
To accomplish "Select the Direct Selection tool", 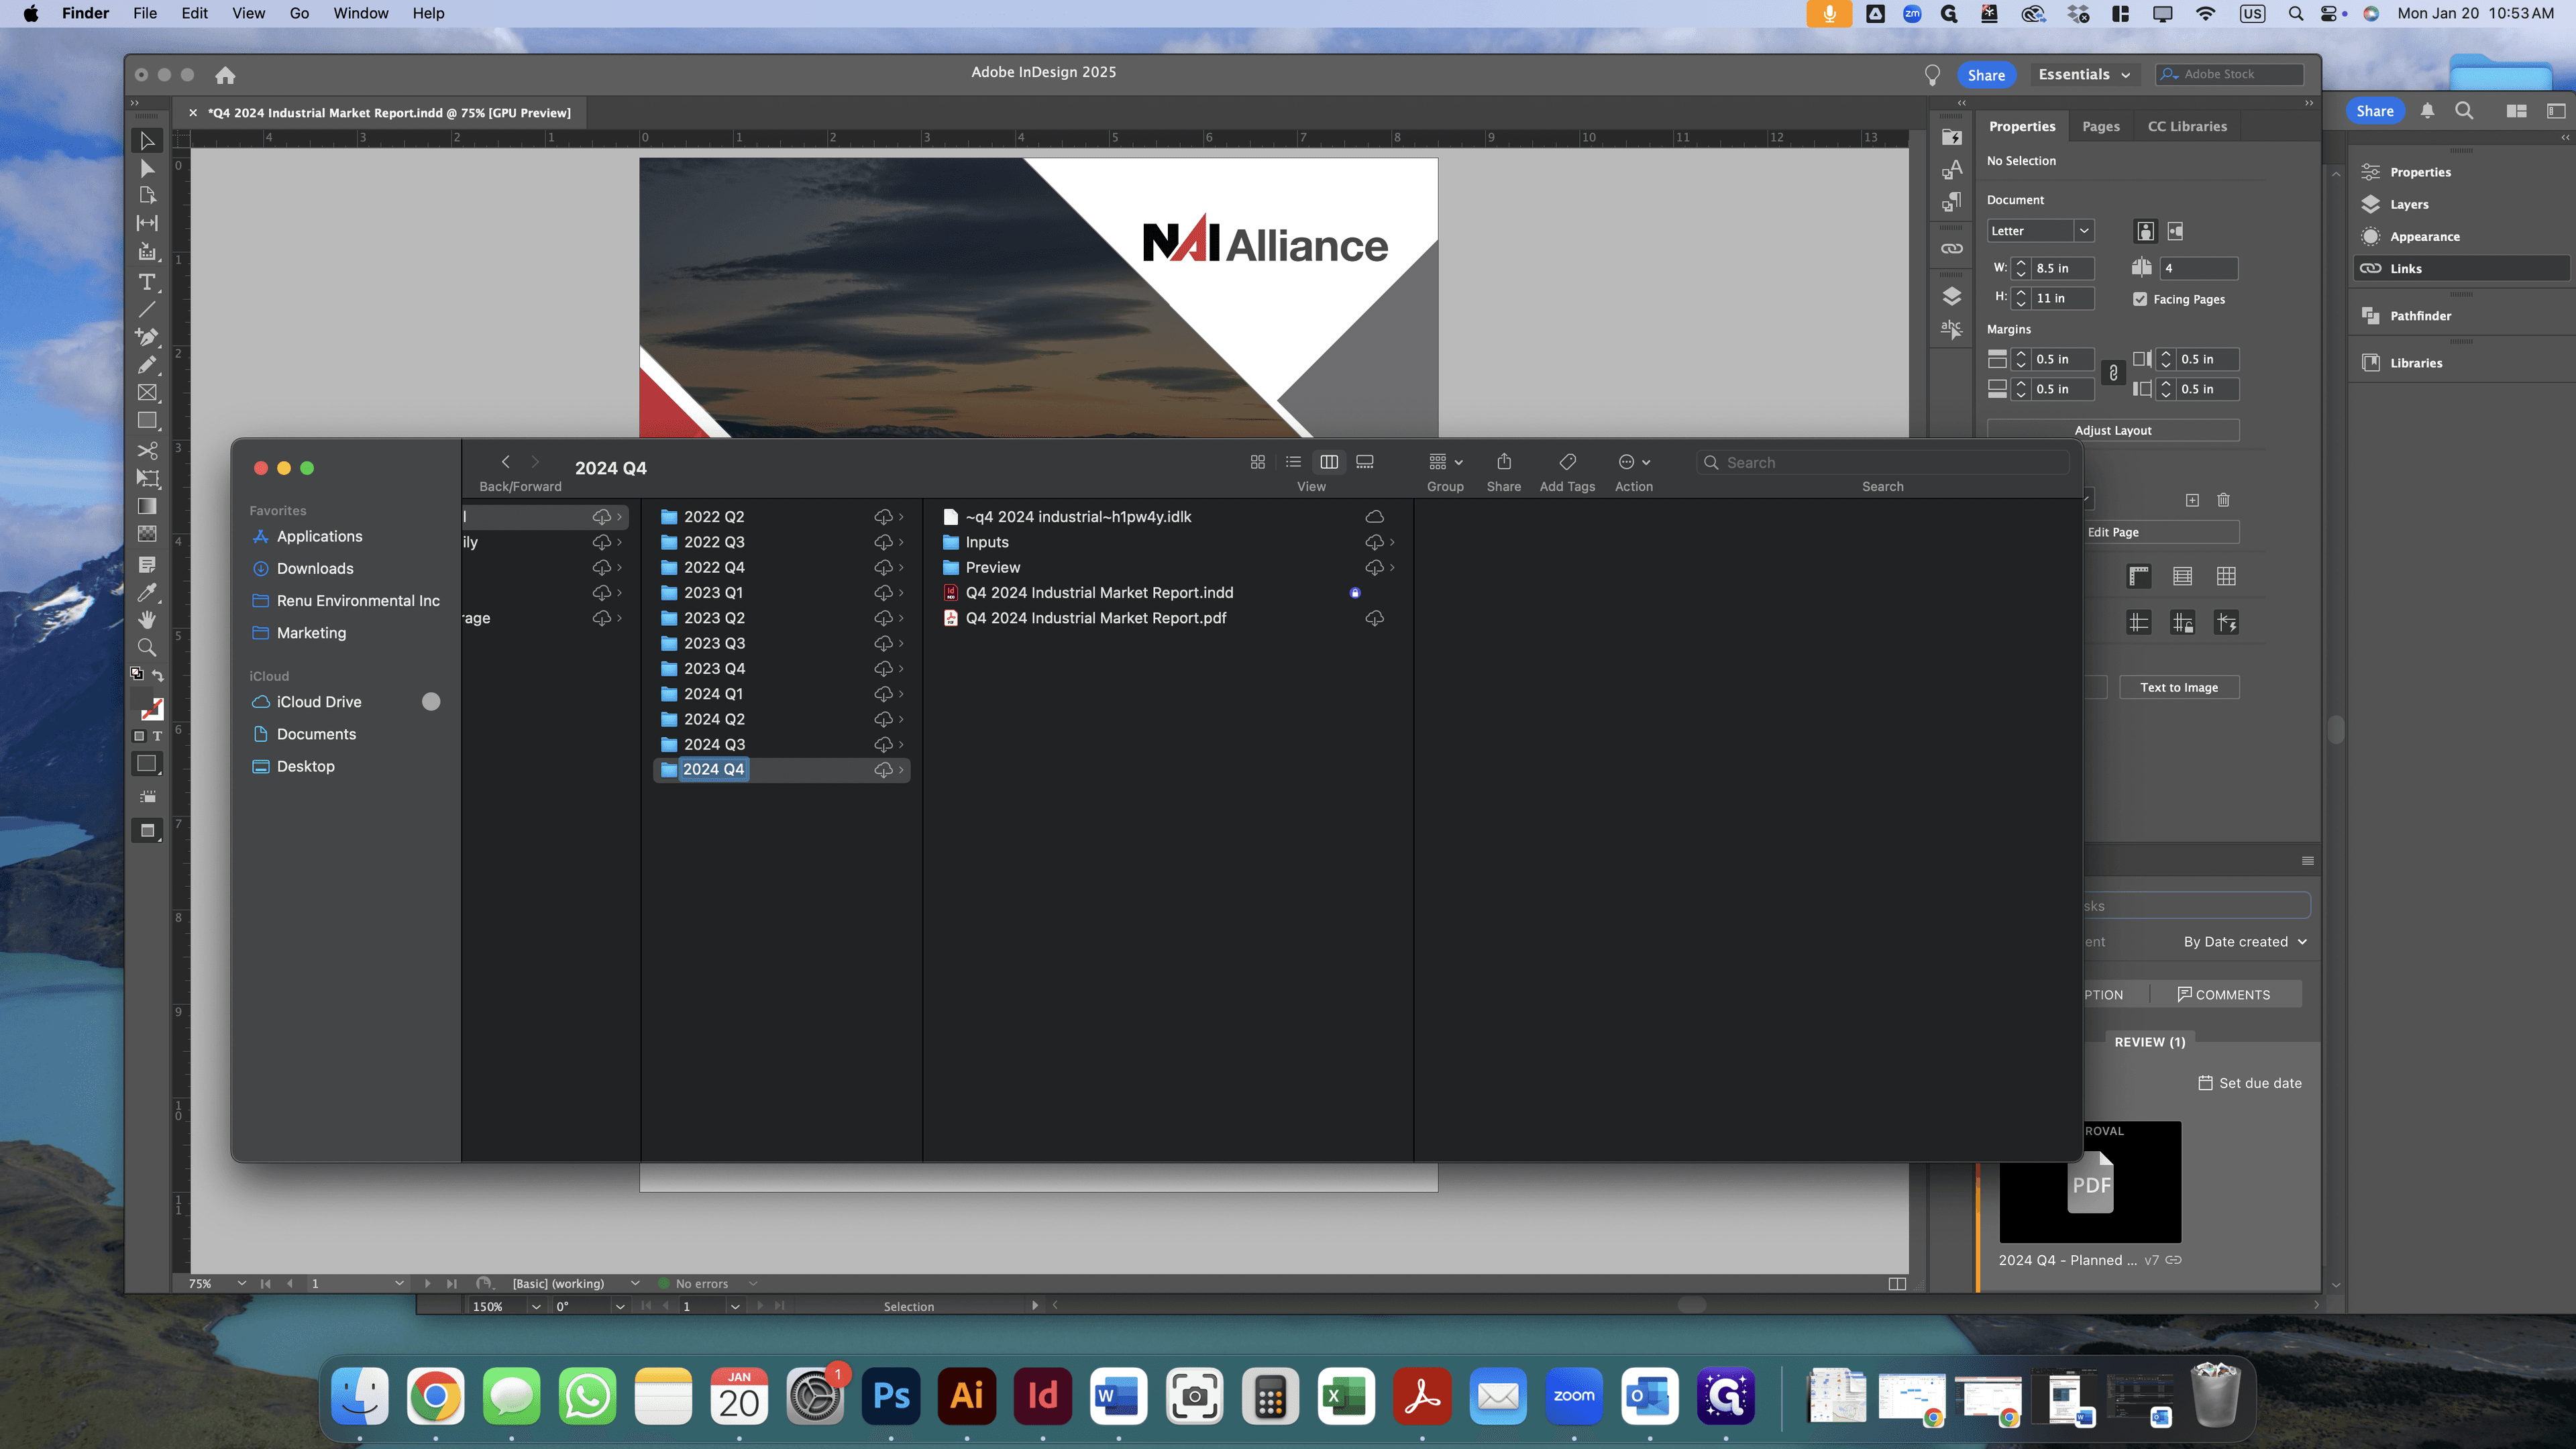I will pos(147,168).
